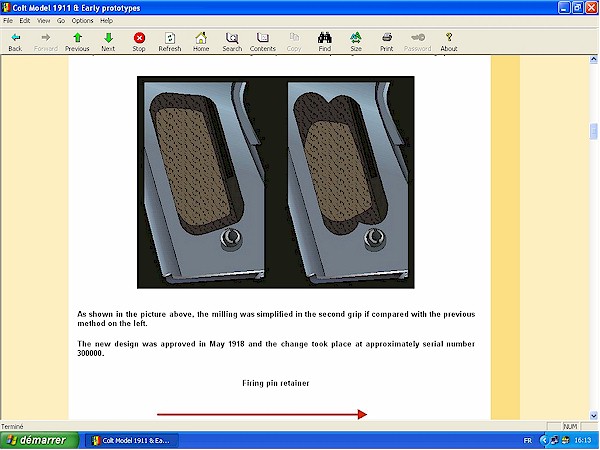Click the scrollbar up arrow
The height and width of the screenshot is (450, 600).
tap(593, 59)
